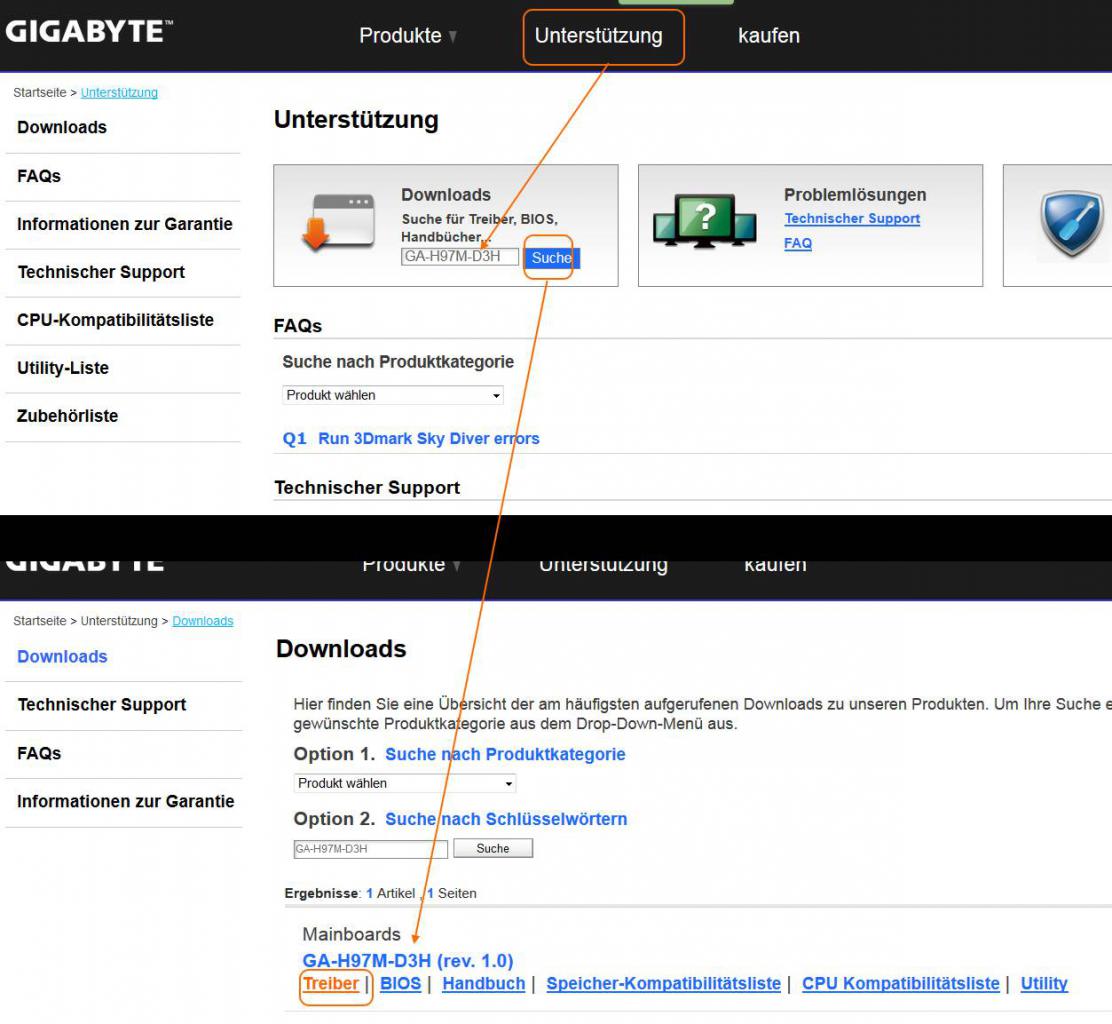Open Q1 Run 3Dmark Sky Diver errors
The height and width of the screenshot is (1024, 1112).
tap(411, 439)
